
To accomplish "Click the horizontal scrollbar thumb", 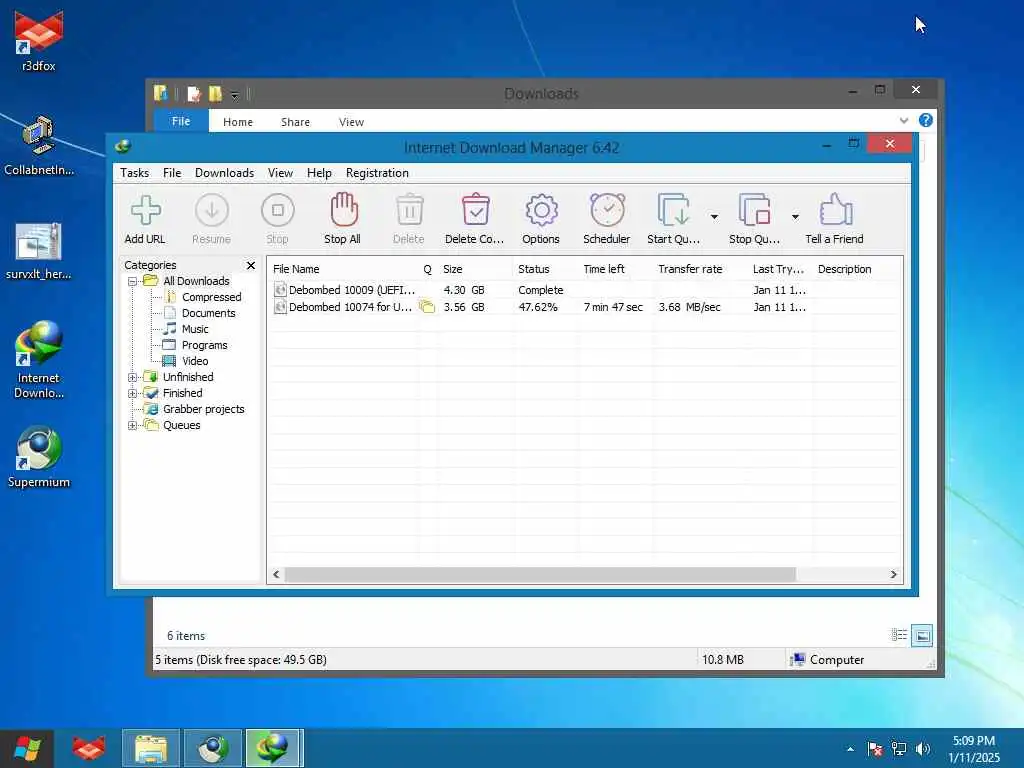I will (540, 575).
